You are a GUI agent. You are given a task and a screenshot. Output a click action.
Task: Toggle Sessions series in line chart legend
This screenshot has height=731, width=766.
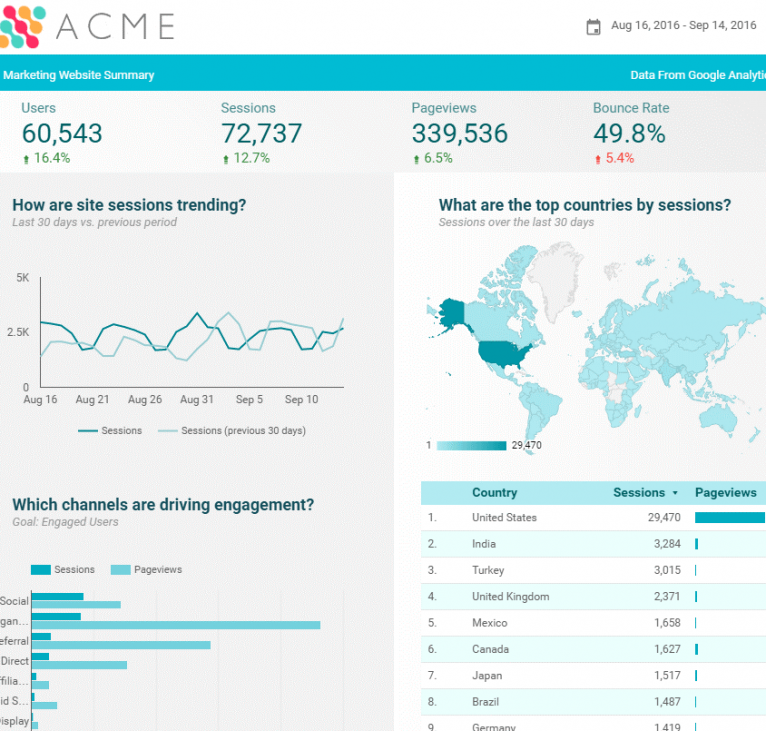point(110,431)
